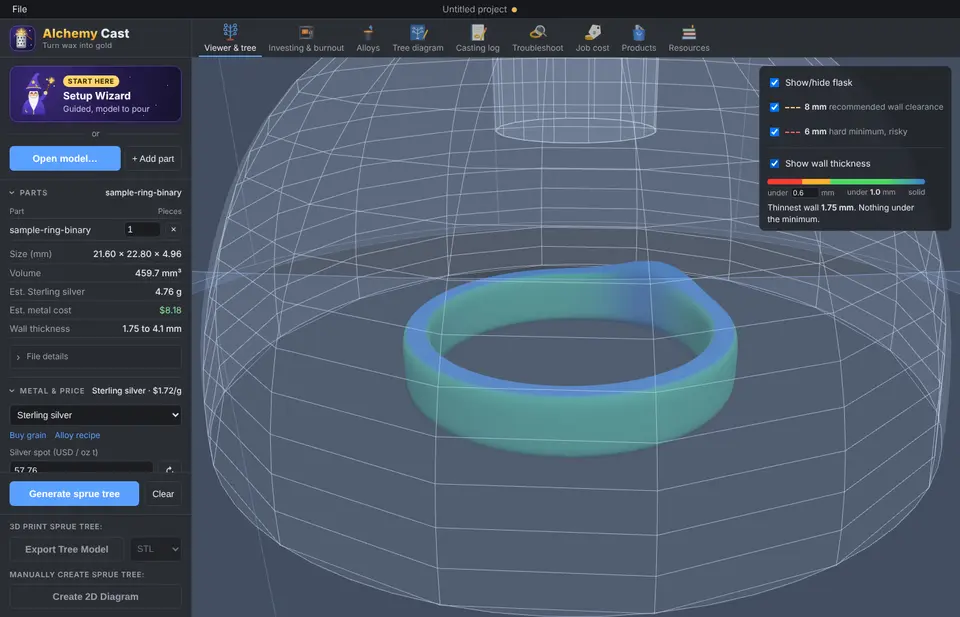The width and height of the screenshot is (960, 617).
Task: Click the under 0.6 mm threshold field
Action: coord(804,192)
